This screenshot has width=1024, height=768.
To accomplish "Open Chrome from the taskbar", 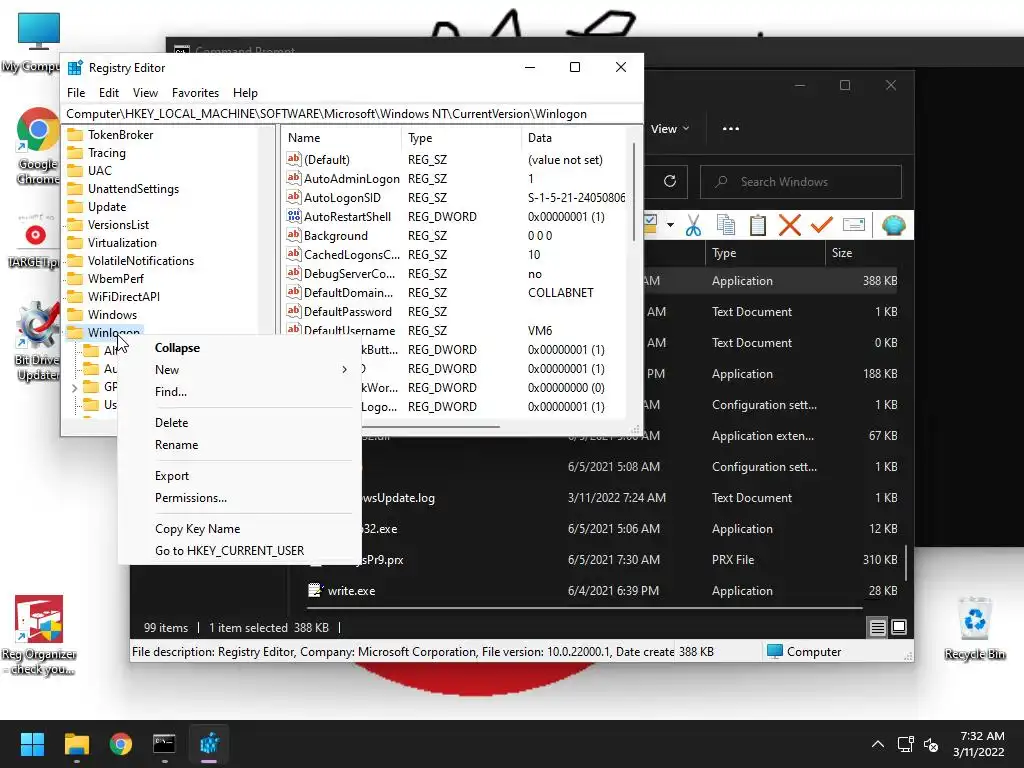I will (x=121, y=744).
